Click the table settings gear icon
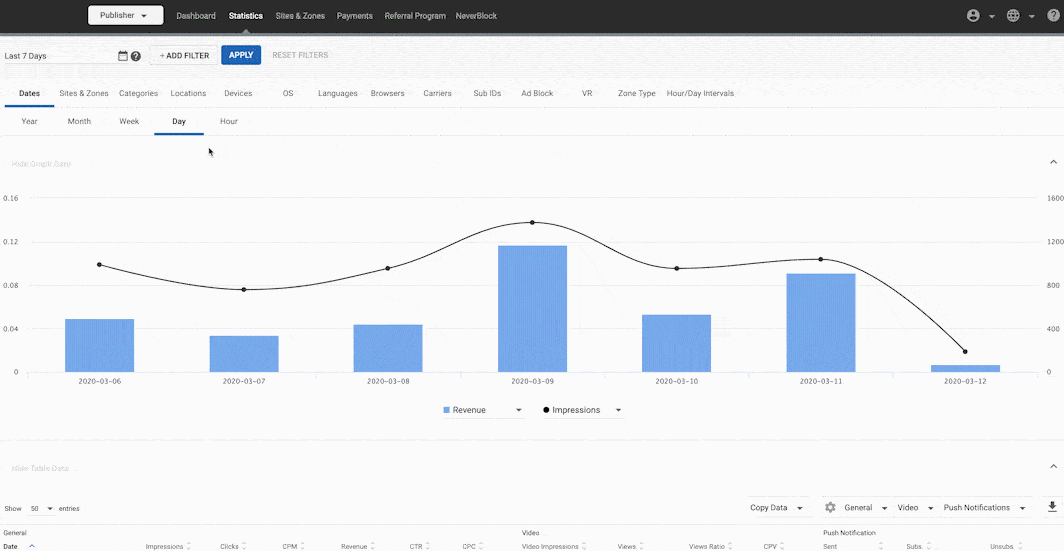 coord(830,508)
